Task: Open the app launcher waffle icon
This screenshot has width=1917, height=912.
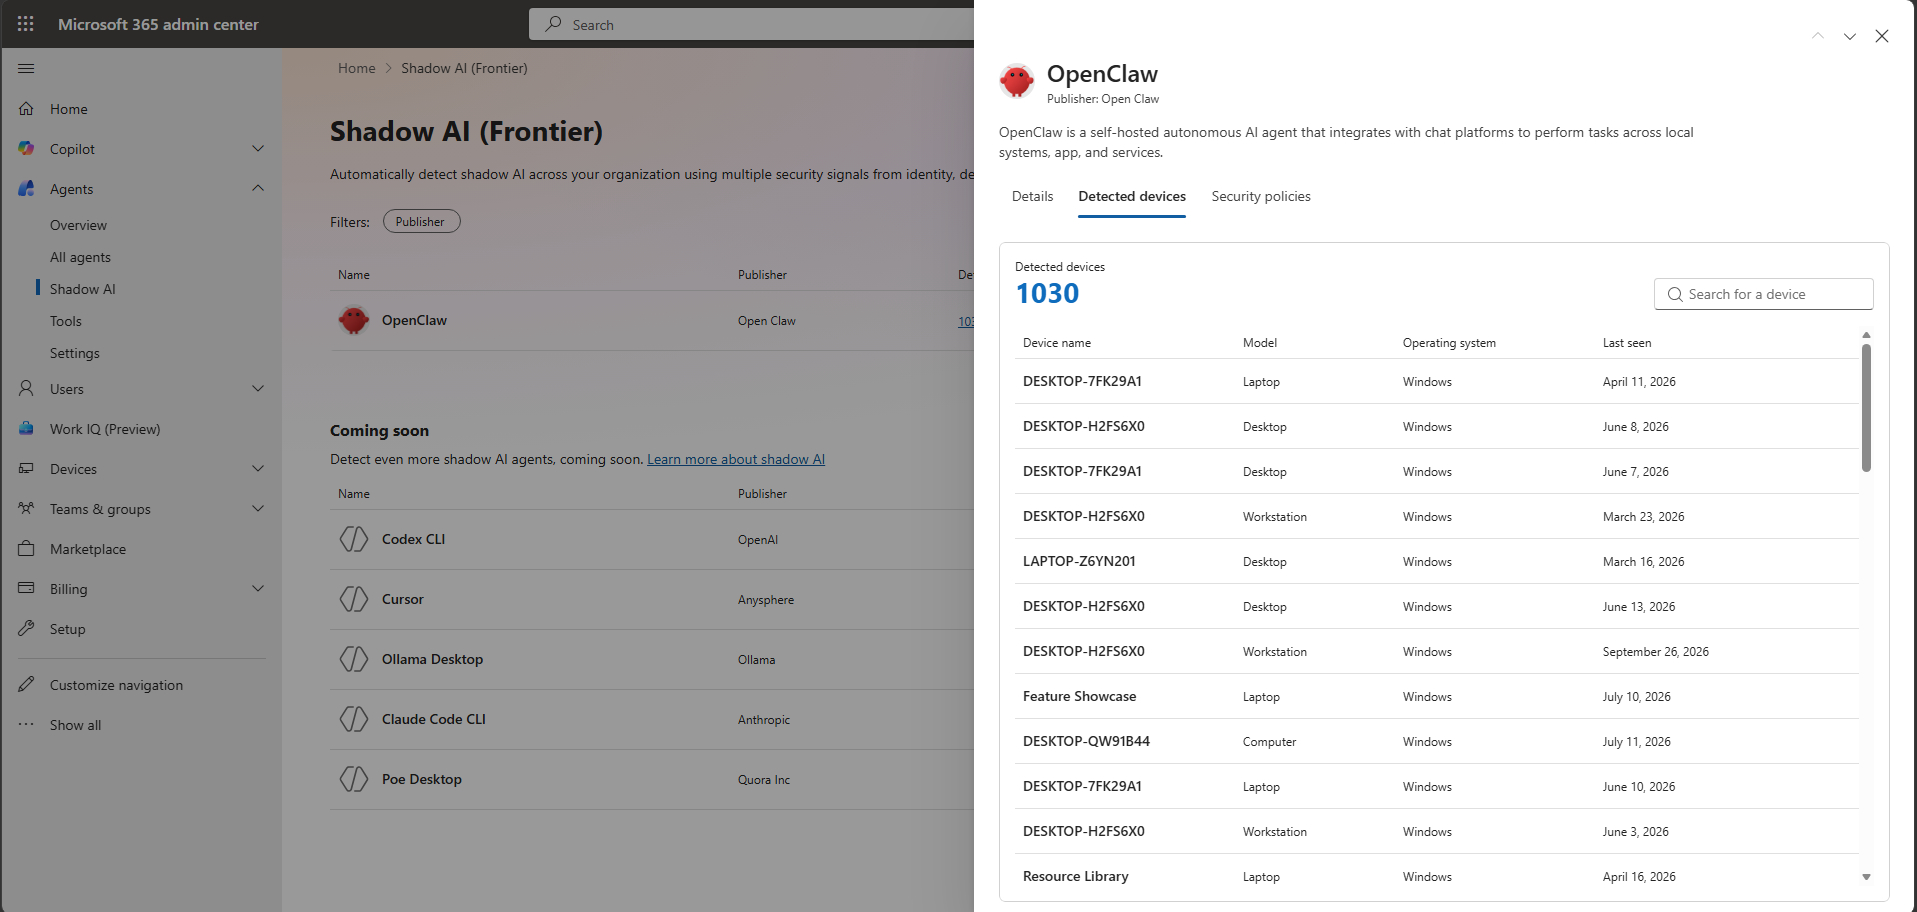Action: click(26, 24)
